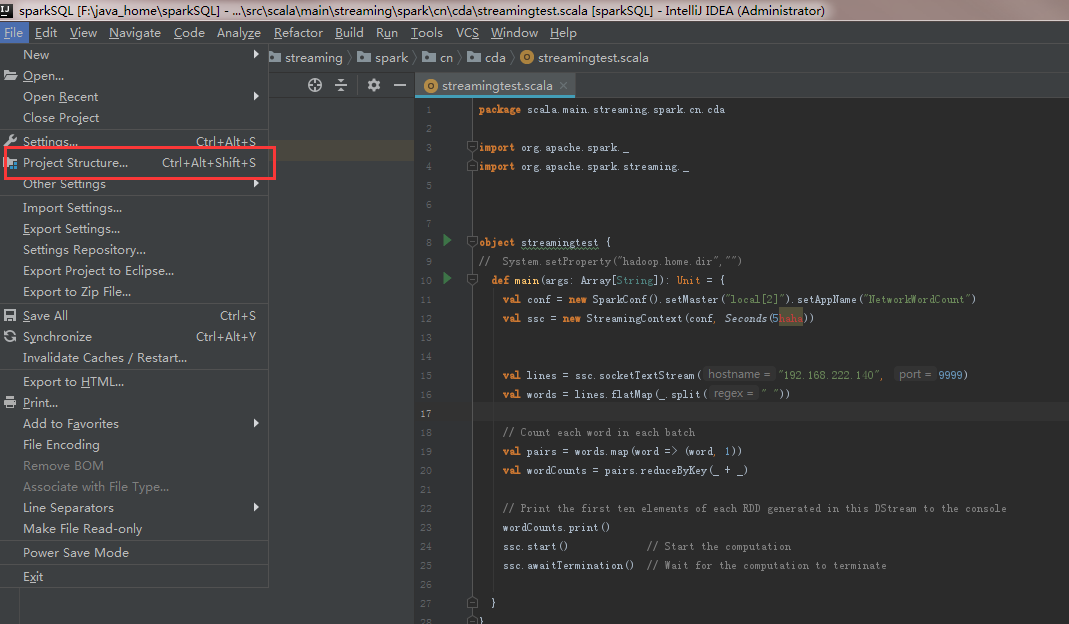Select Import Settings... menu item
1069x624 pixels.
tap(134, 208)
